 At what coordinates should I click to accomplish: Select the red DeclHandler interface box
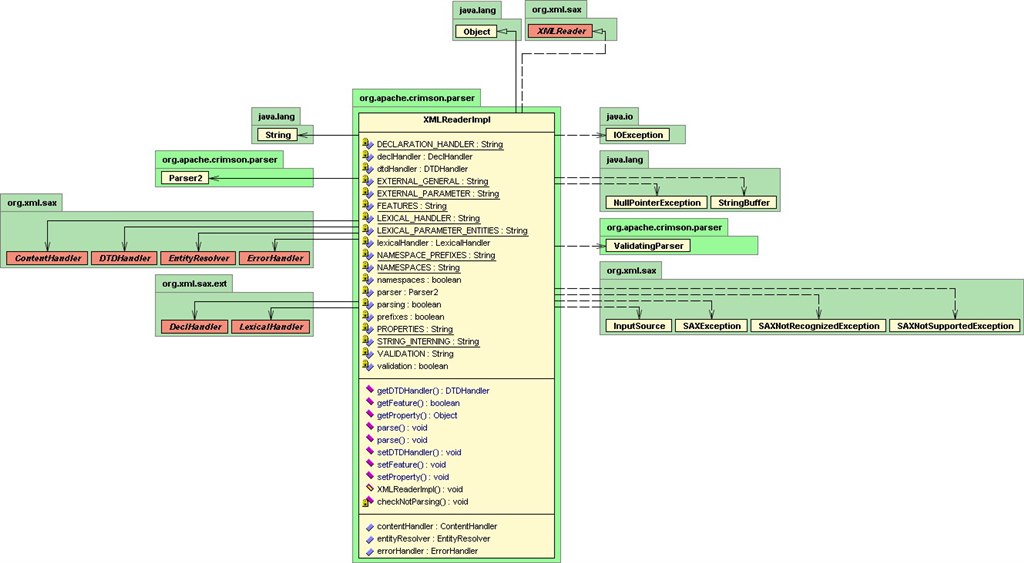click(195, 327)
